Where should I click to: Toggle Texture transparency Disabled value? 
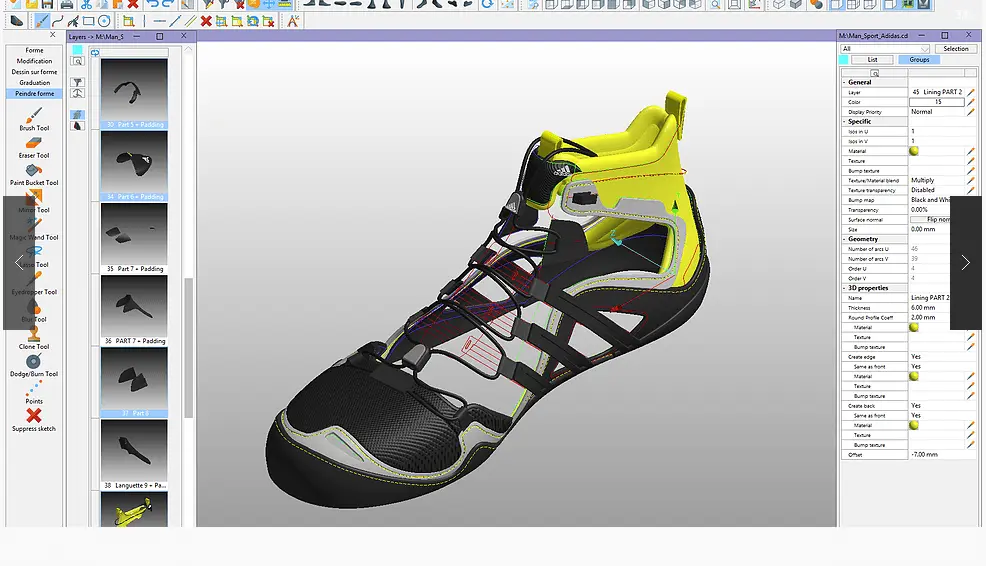click(923, 190)
